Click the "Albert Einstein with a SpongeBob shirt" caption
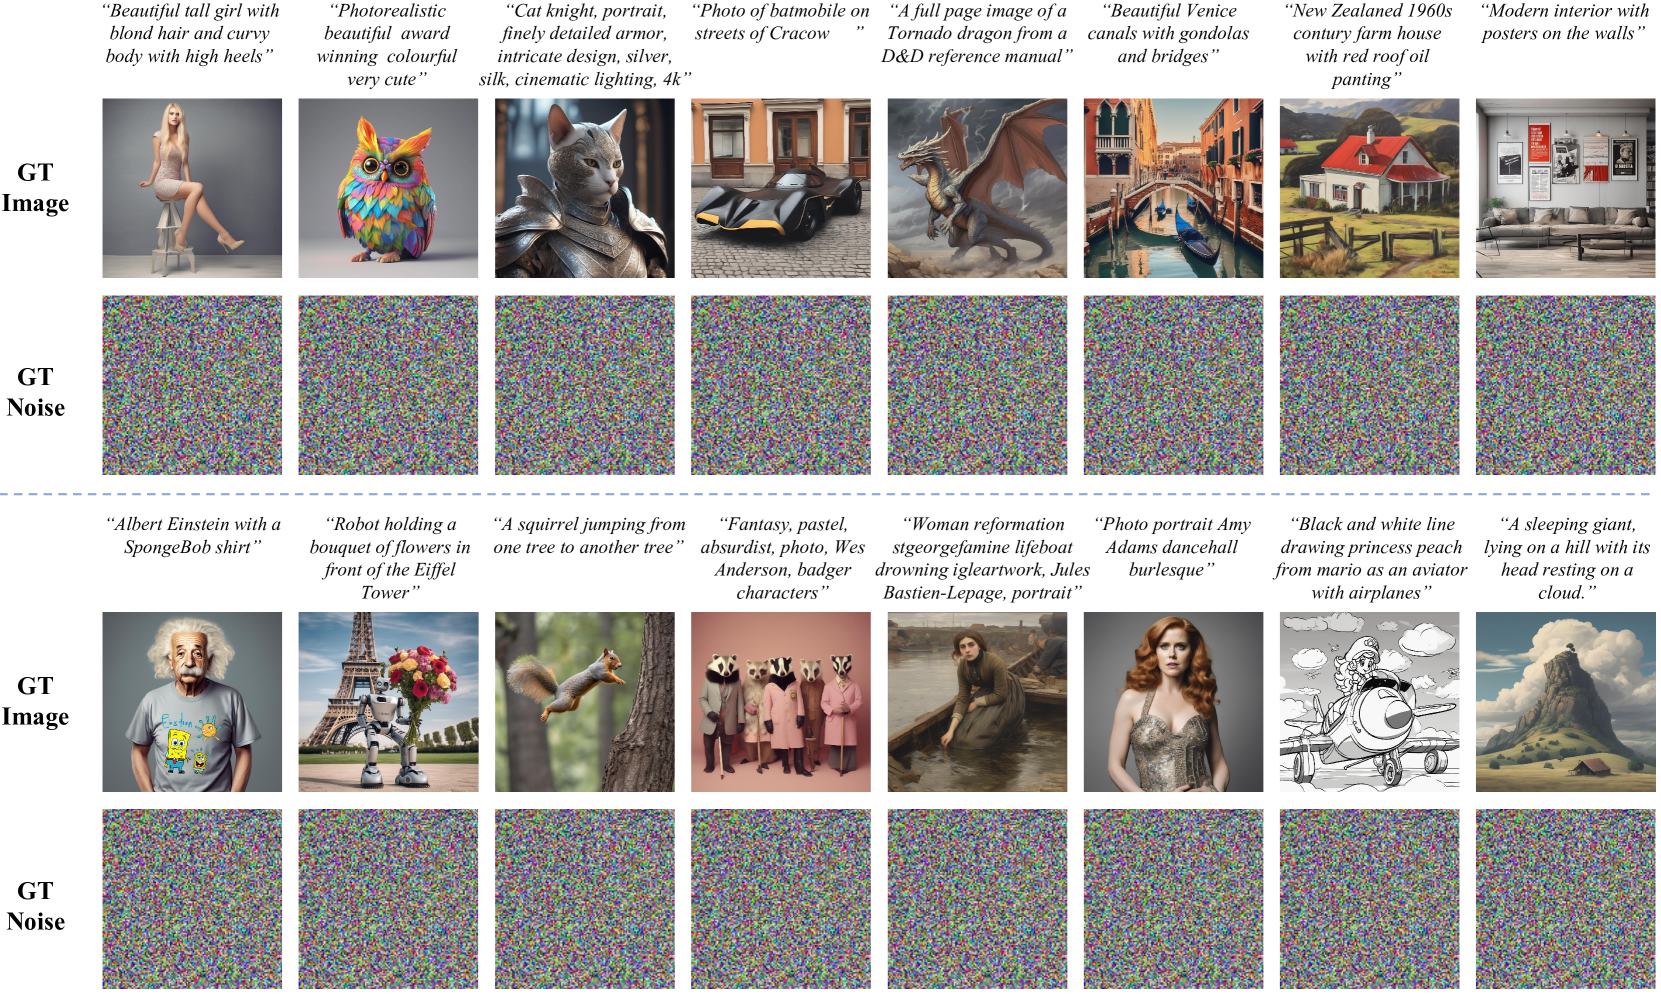Screen dimensions: 1661x995 pos(193,535)
